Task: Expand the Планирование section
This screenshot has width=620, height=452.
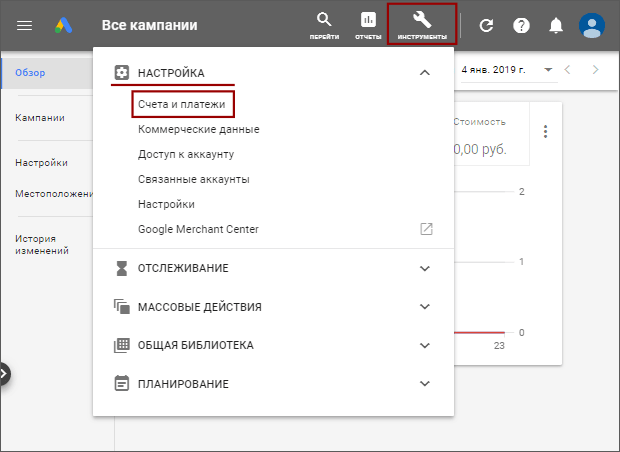Action: point(425,384)
